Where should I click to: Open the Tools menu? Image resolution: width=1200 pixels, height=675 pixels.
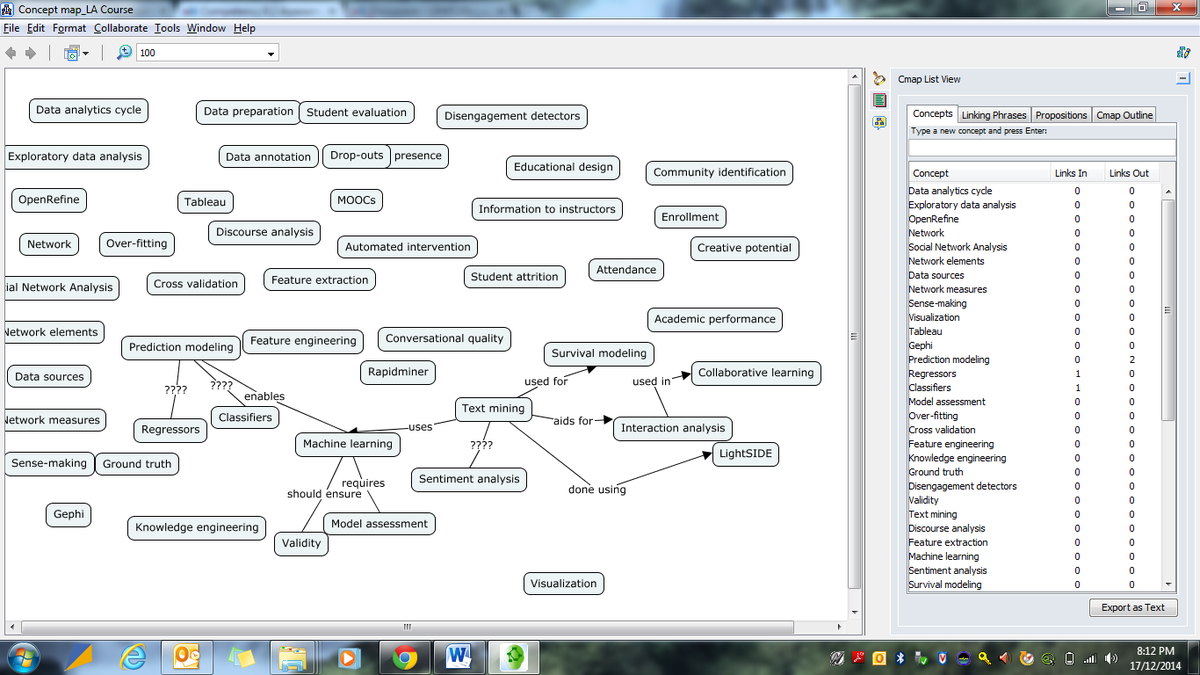(167, 28)
